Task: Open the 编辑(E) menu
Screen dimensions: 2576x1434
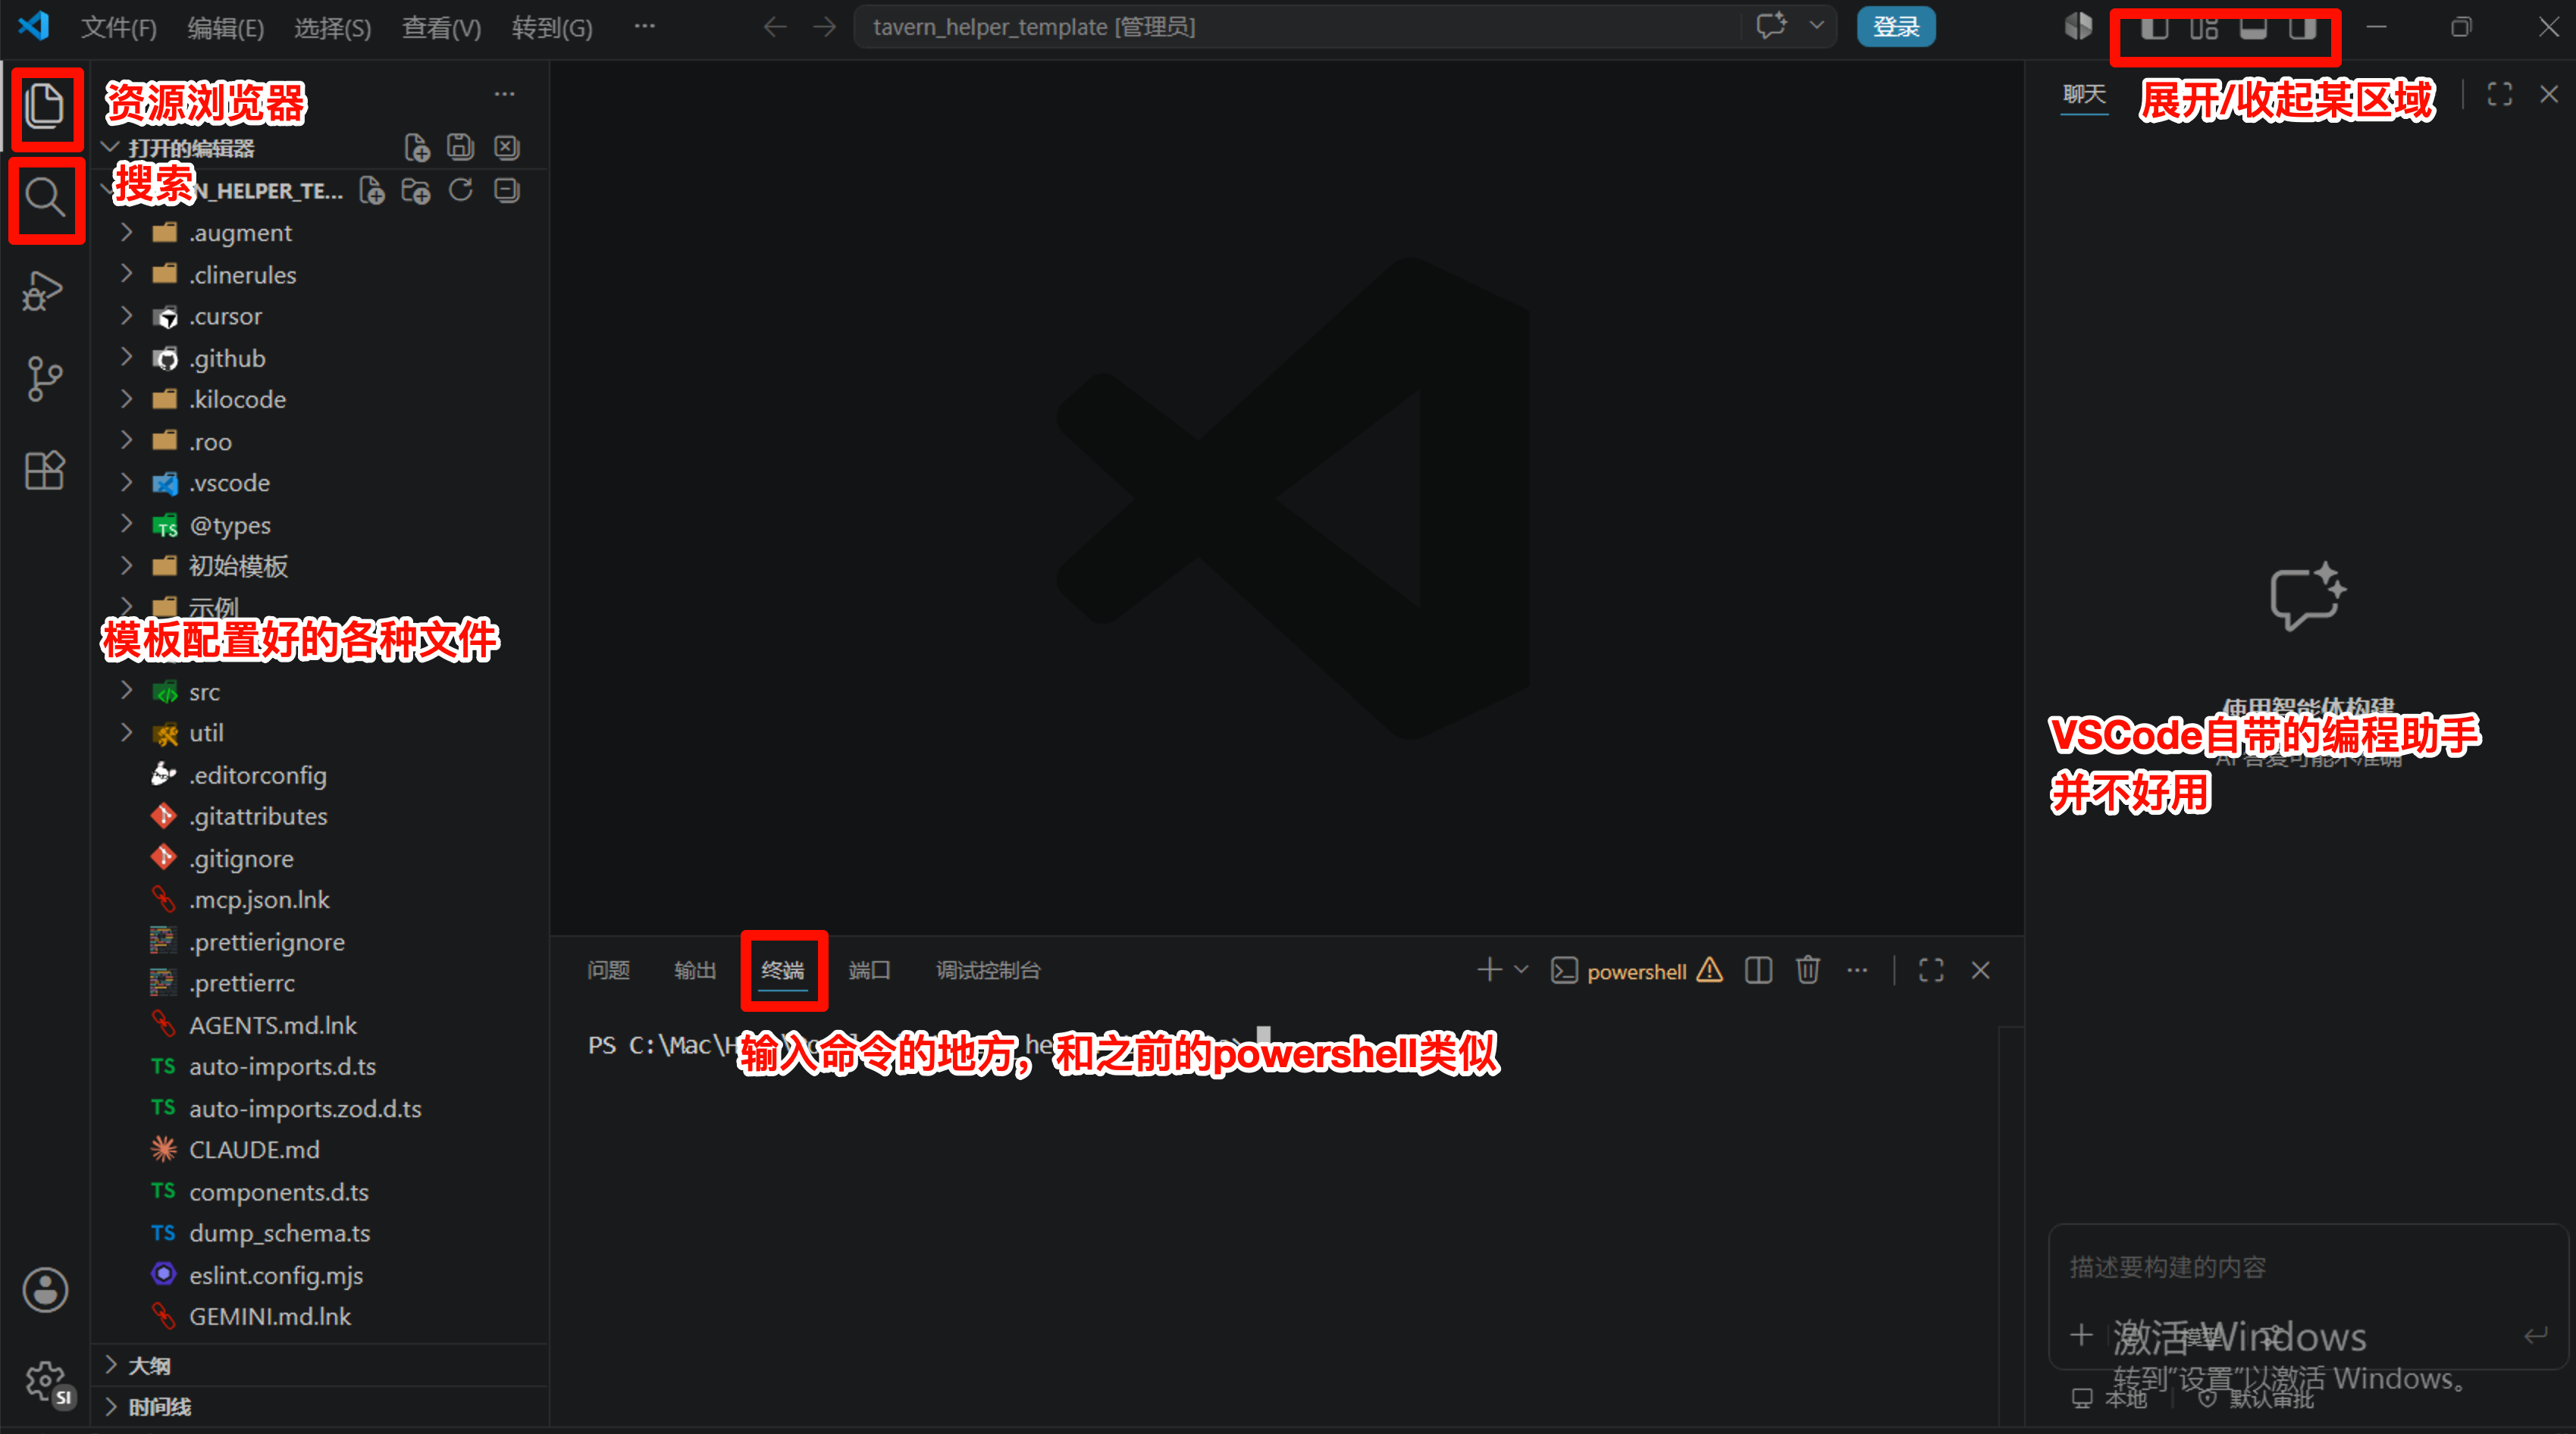Action: click(x=226, y=27)
